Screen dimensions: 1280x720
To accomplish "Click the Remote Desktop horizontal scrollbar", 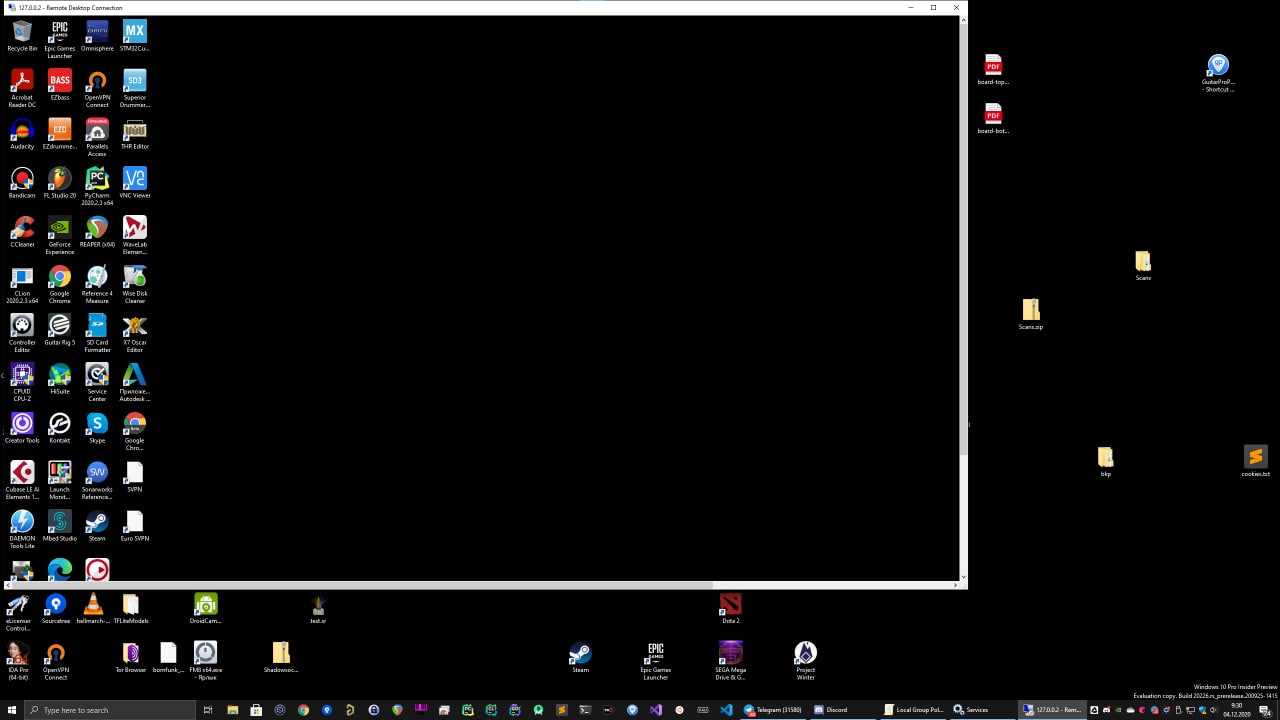I will pyautogui.click(x=362, y=584).
